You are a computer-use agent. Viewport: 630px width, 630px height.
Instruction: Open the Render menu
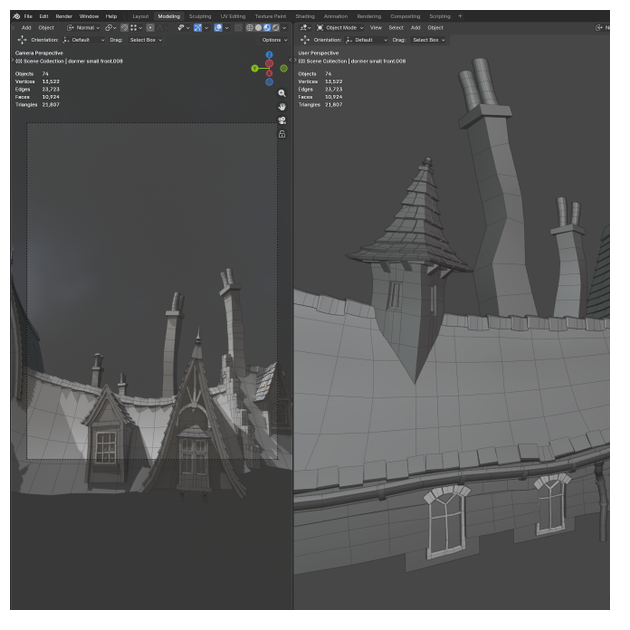[x=64, y=16]
